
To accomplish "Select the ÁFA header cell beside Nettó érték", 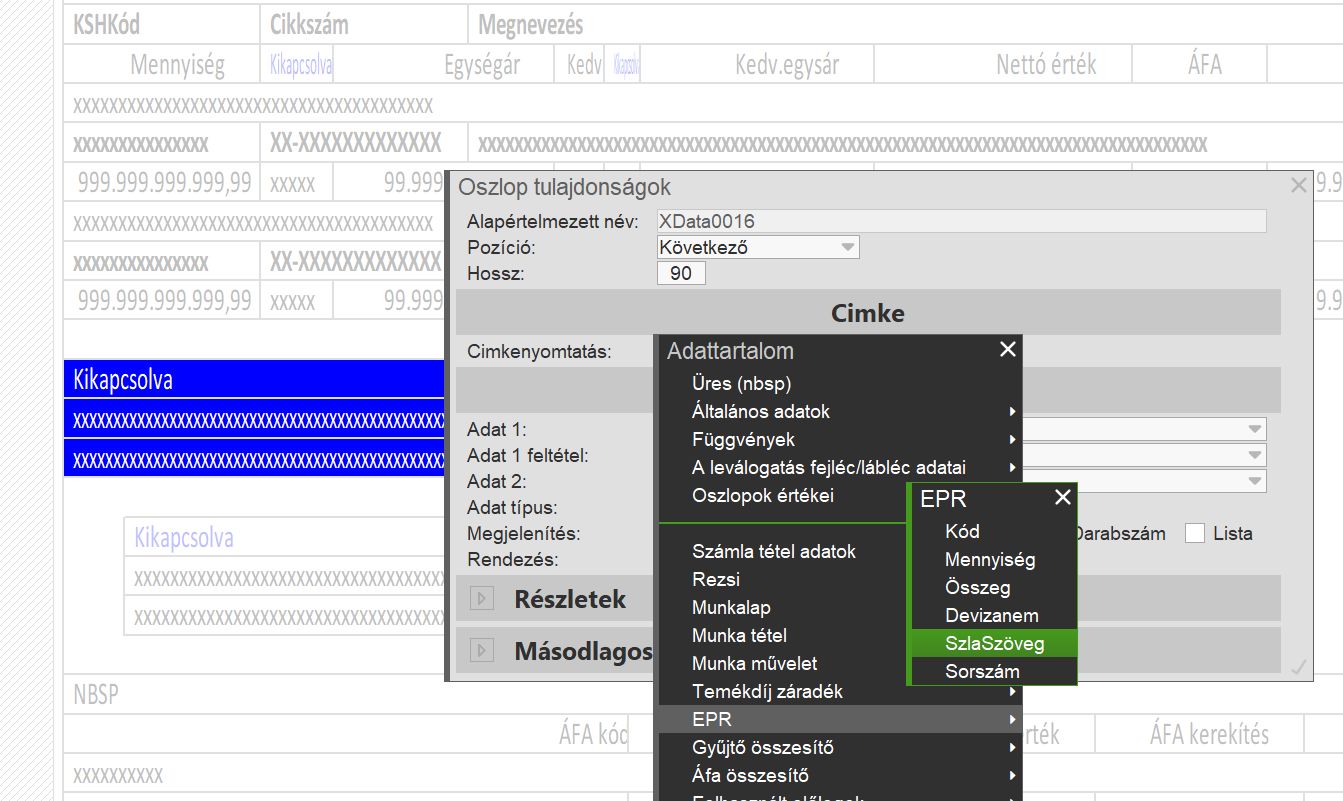I will click(x=1199, y=65).
